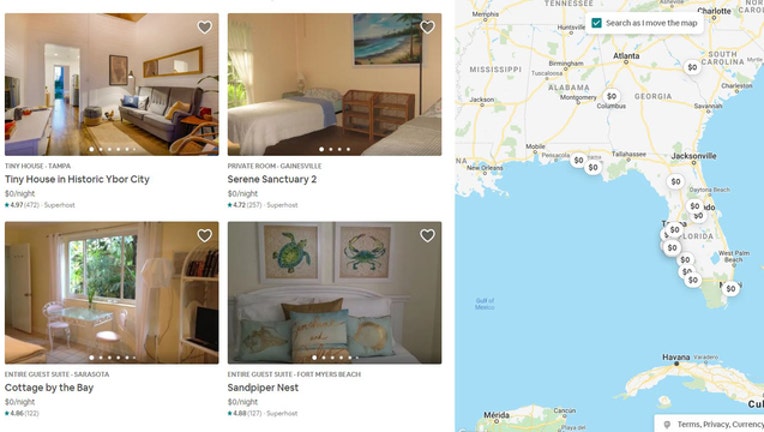The image size is (764, 432).
Task: Click the $0 map marker near Columbus
Action: [611, 96]
